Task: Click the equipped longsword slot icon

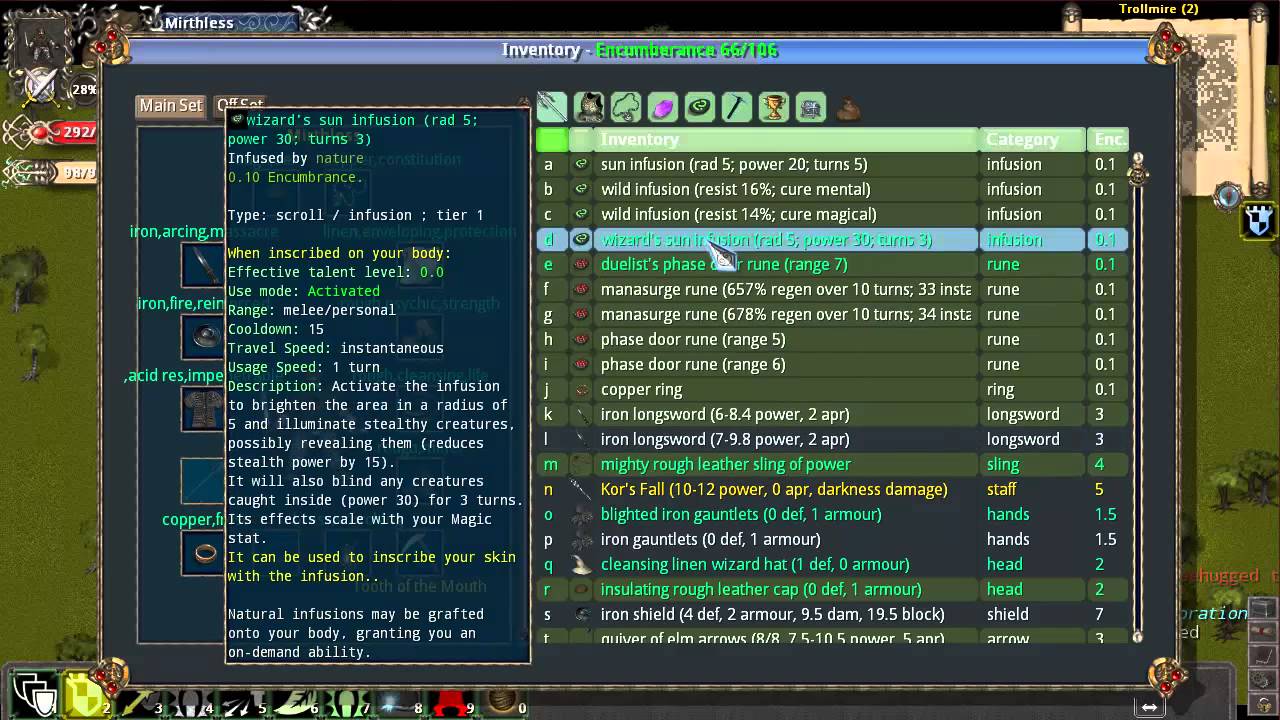Action: point(205,265)
